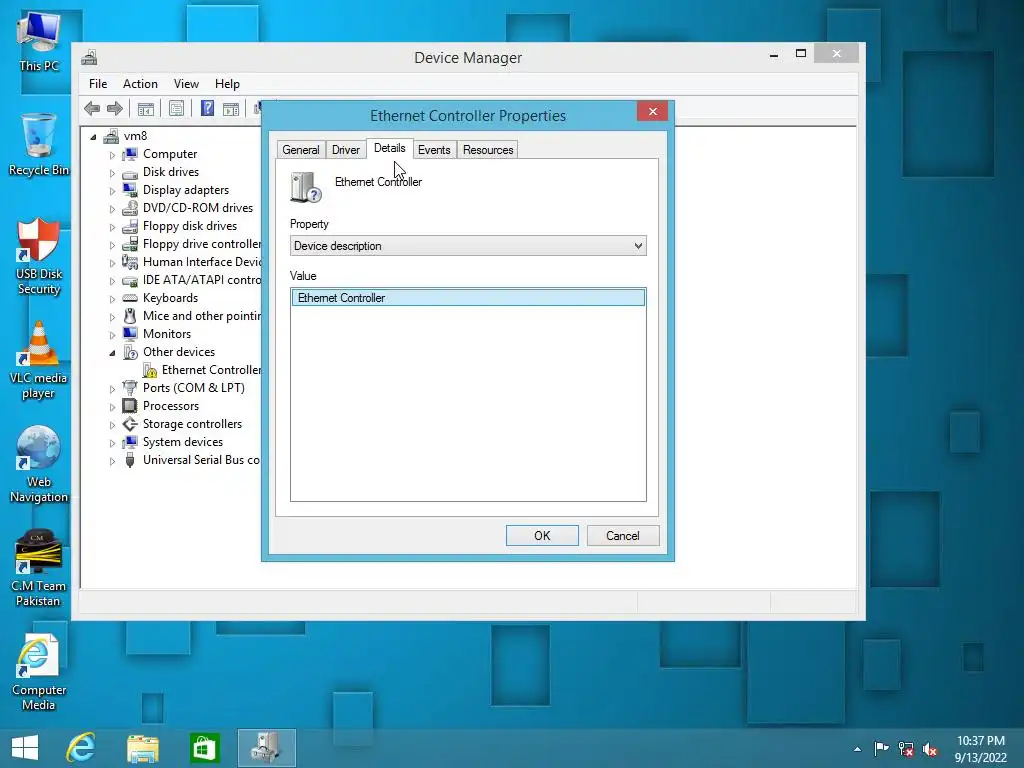Select IDE ATA/ATAPI controllers in the tree
The image size is (1024, 768).
point(202,280)
